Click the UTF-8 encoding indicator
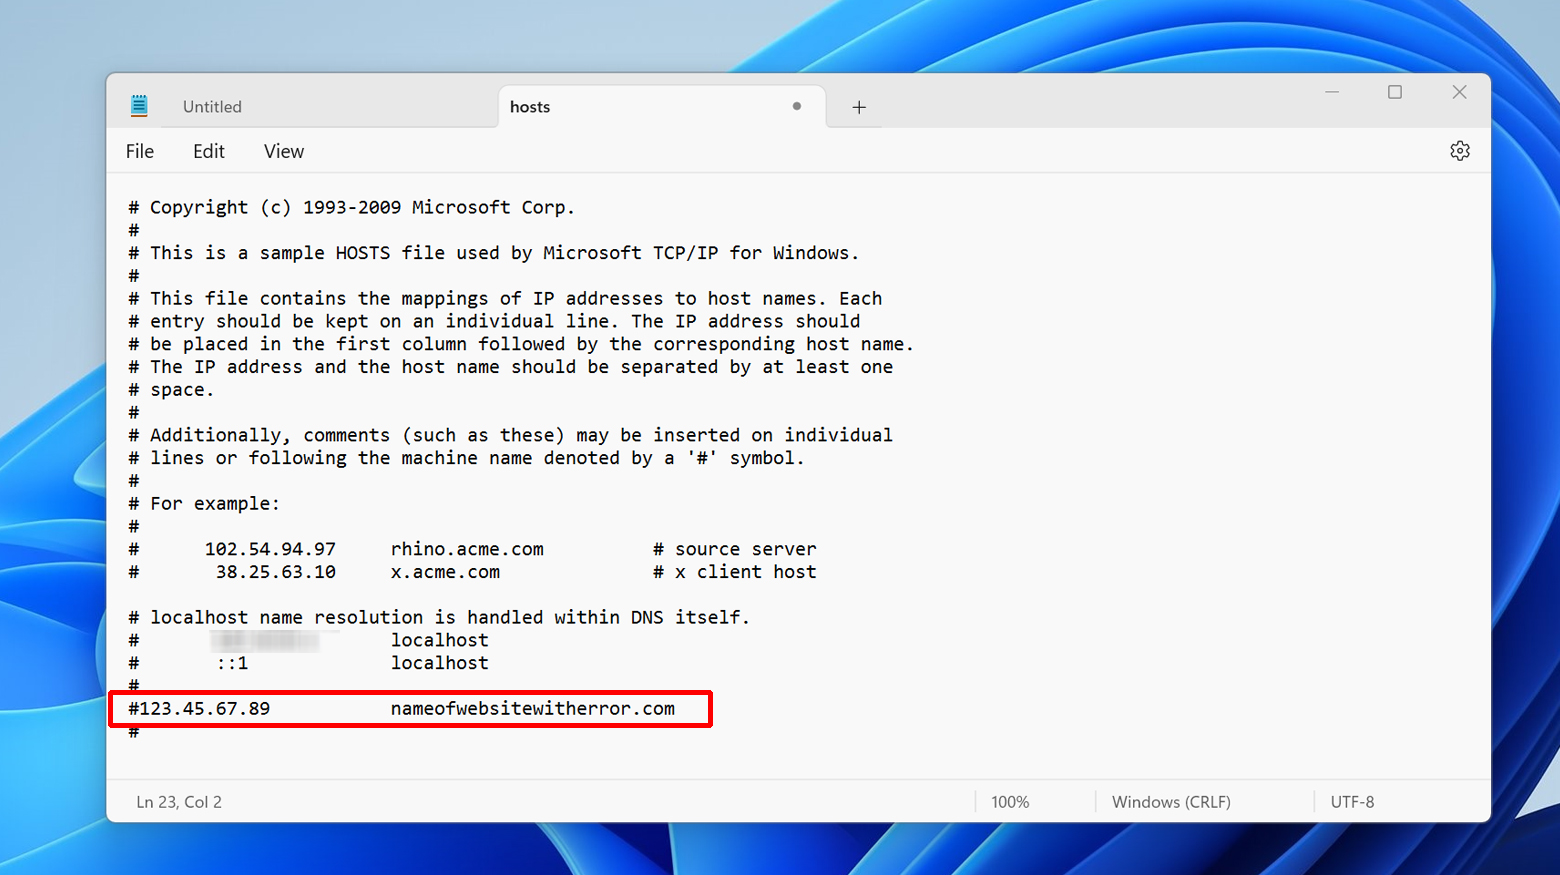 coord(1352,802)
